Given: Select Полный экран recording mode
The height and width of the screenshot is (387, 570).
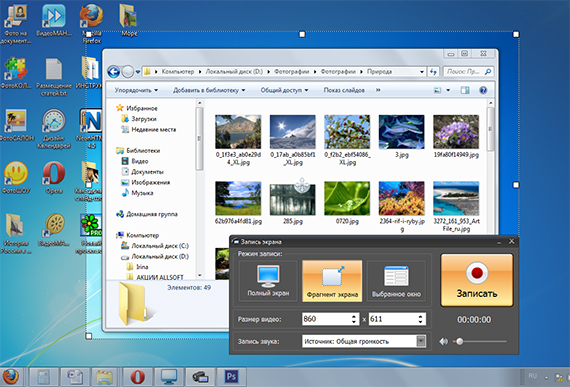Looking at the screenshot, I should click(x=268, y=281).
